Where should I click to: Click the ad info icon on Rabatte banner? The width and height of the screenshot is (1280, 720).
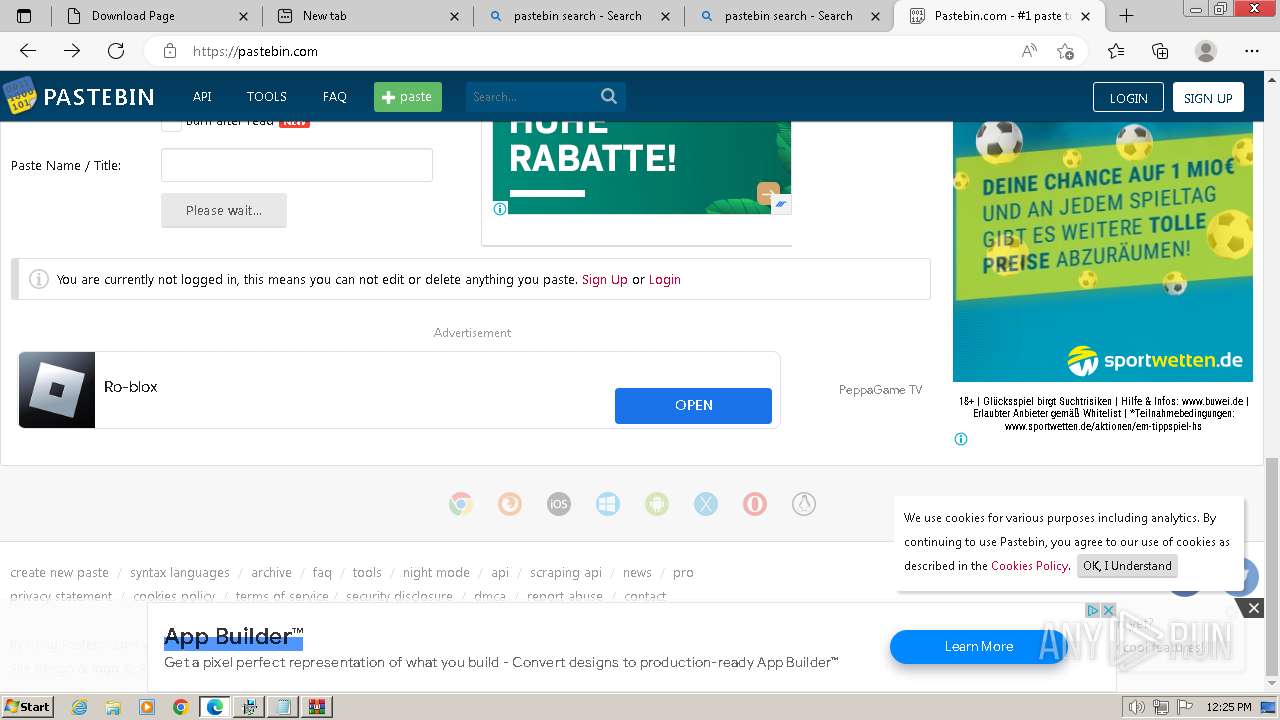(x=500, y=209)
